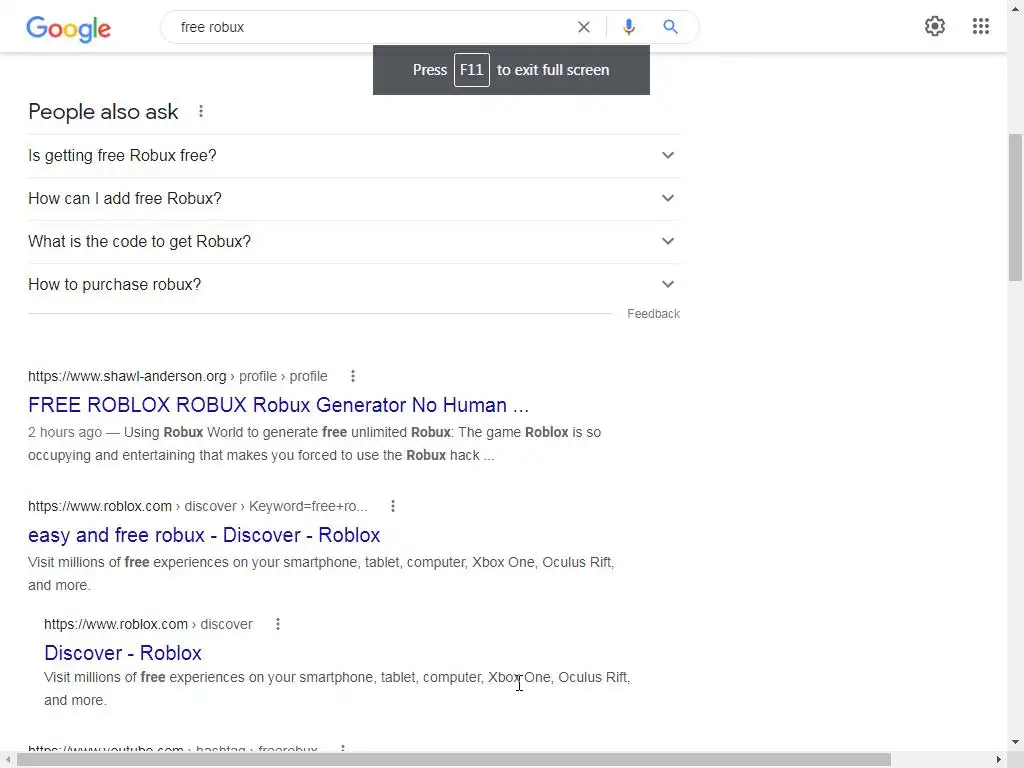Expand 'Is getting free Robux free?'
1024x768 pixels.
[354, 155]
